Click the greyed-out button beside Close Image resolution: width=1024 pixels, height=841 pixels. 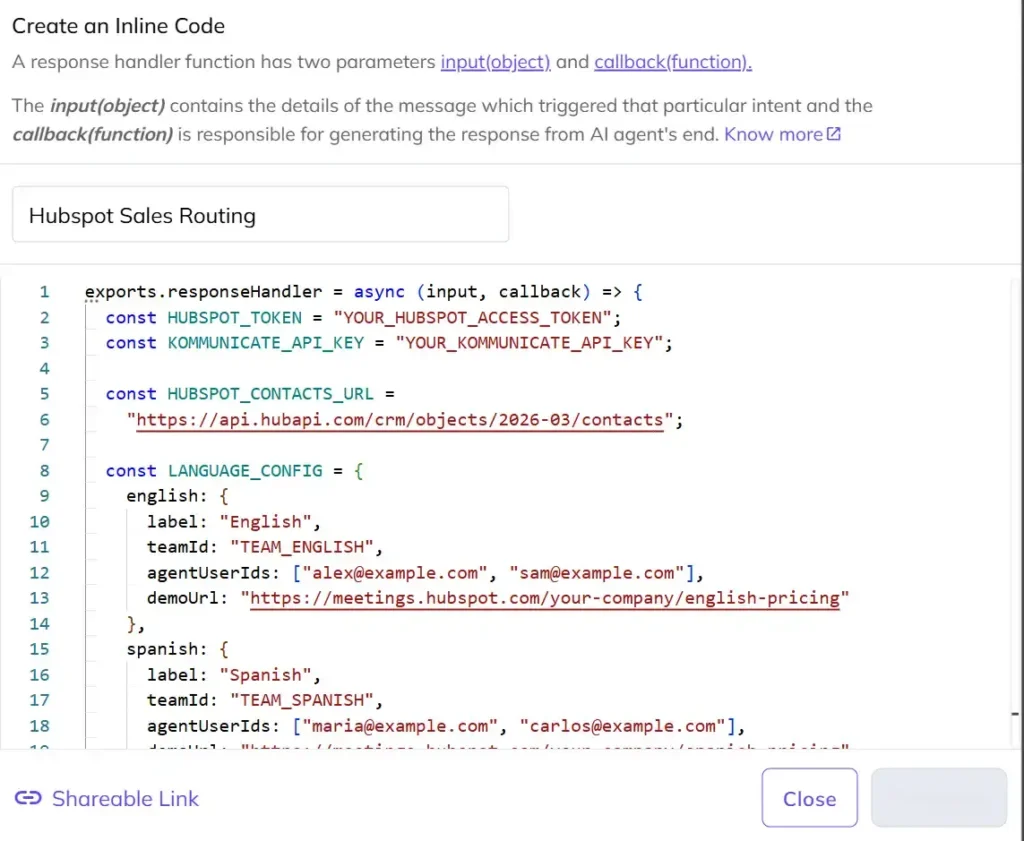click(938, 798)
